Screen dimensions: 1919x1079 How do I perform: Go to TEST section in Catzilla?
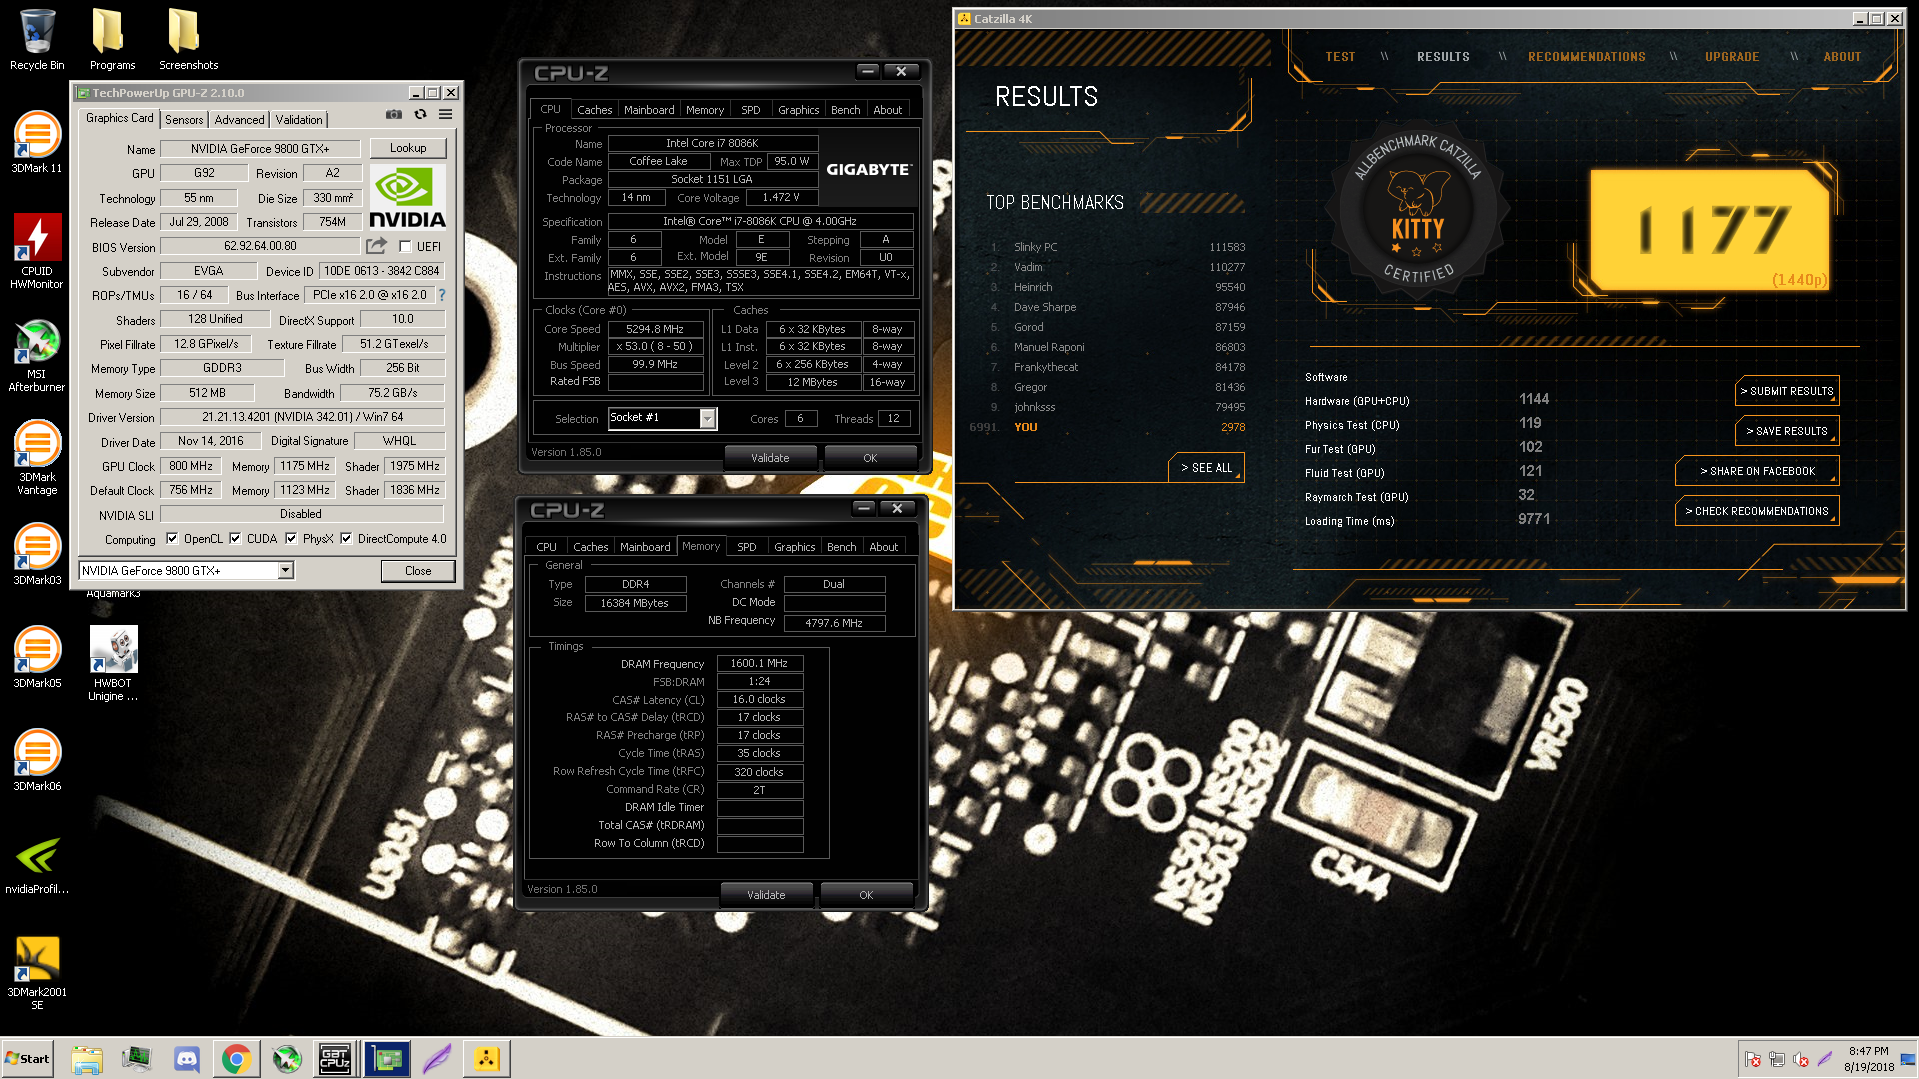point(1340,57)
